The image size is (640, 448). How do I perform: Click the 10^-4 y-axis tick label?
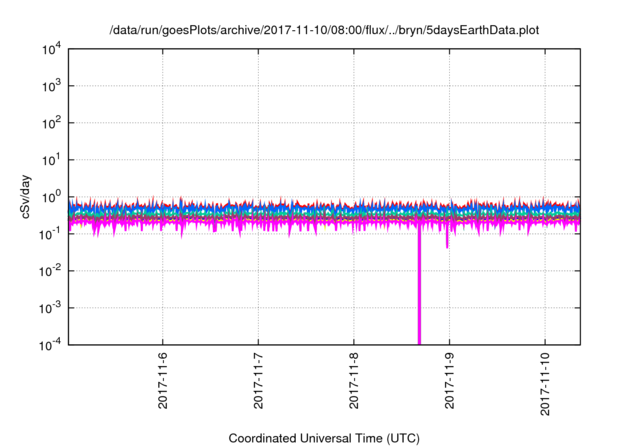(54, 343)
